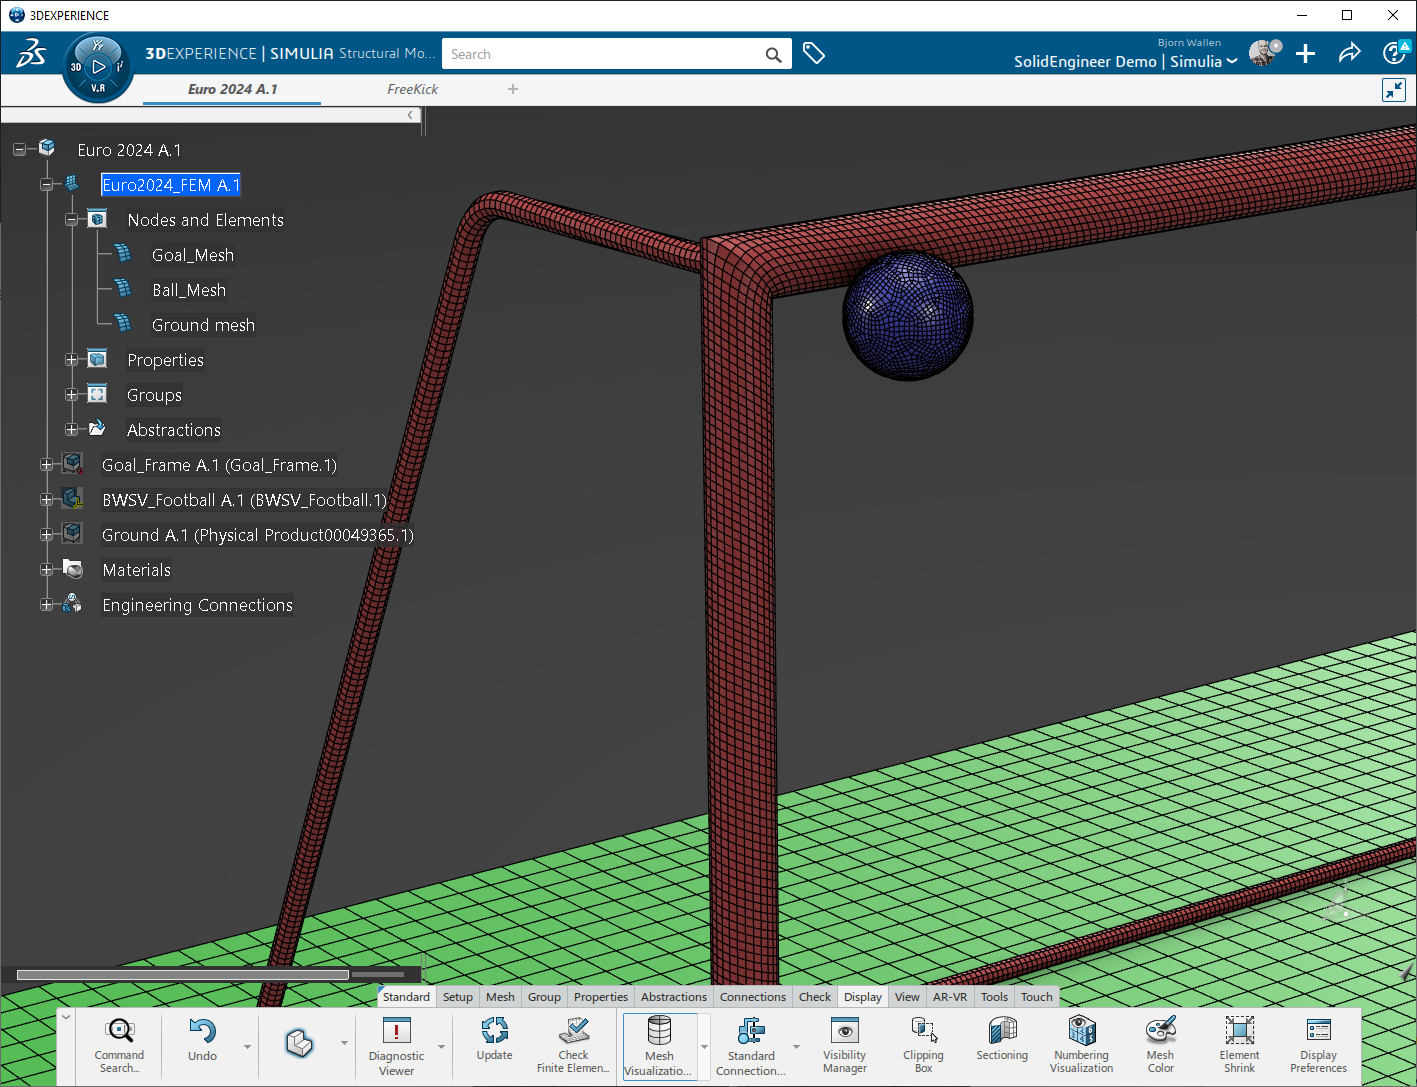Select Ball_Mesh in the tree
This screenshot has width=1417, height=1087.
[x=189, y=290]
